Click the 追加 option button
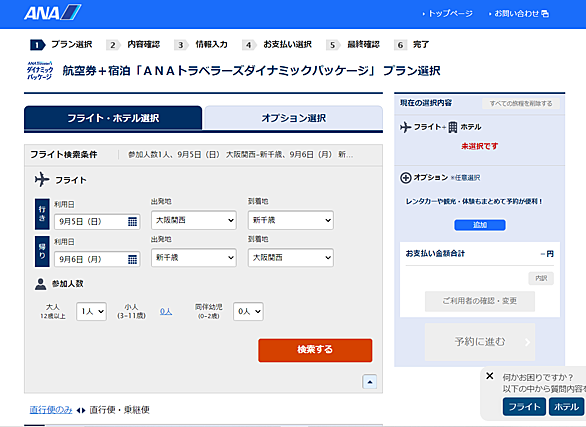This screenshot has width=586, height=427. [480, 225]
